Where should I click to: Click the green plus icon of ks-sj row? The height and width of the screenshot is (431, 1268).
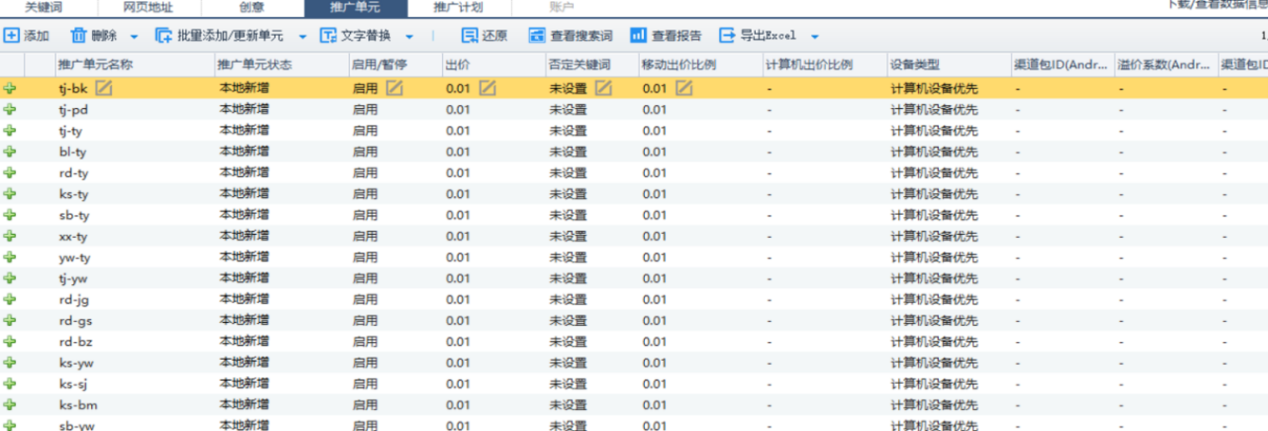pos(10,384)
